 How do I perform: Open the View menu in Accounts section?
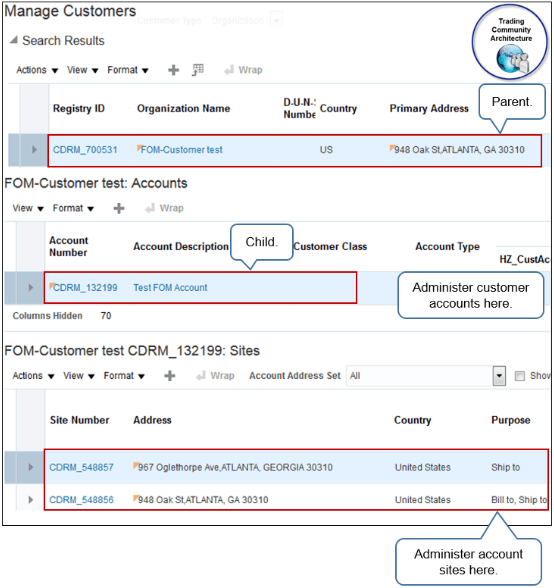(28, 208)
